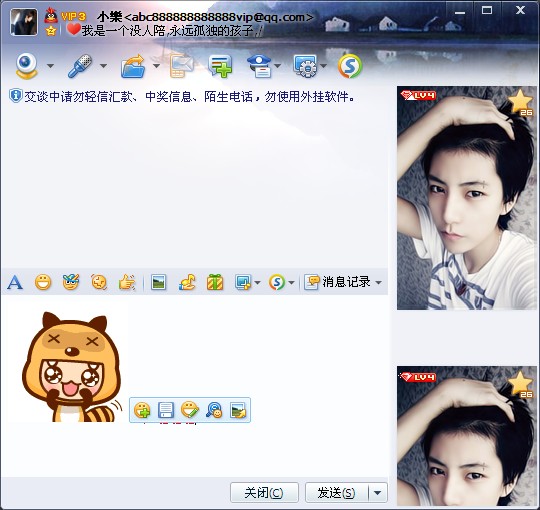
Task: Click contact avatar in title bar
Action: [x=24, y=22]
